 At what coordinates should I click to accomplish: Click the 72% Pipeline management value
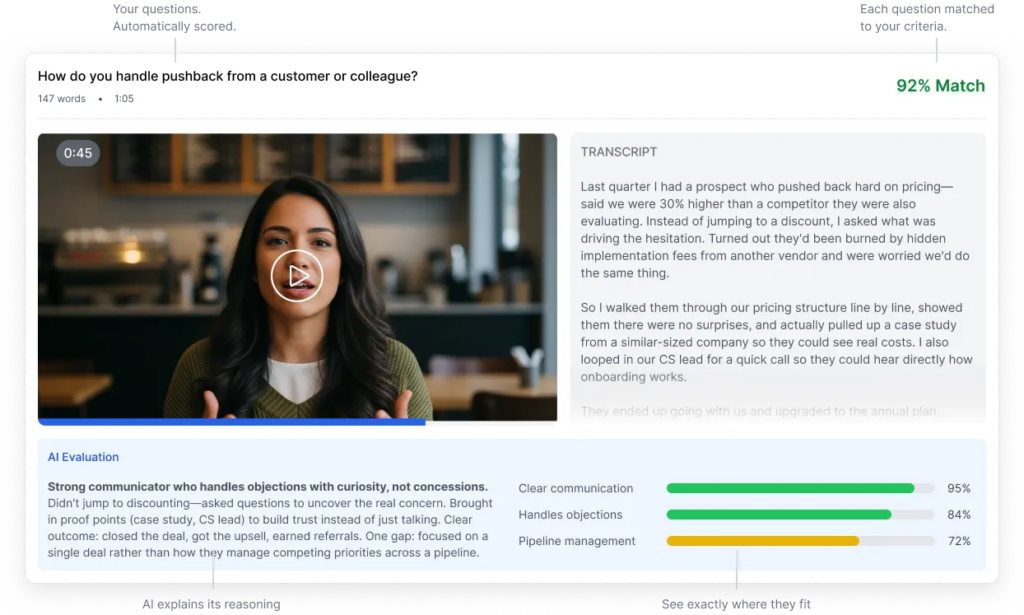point(958,541)
